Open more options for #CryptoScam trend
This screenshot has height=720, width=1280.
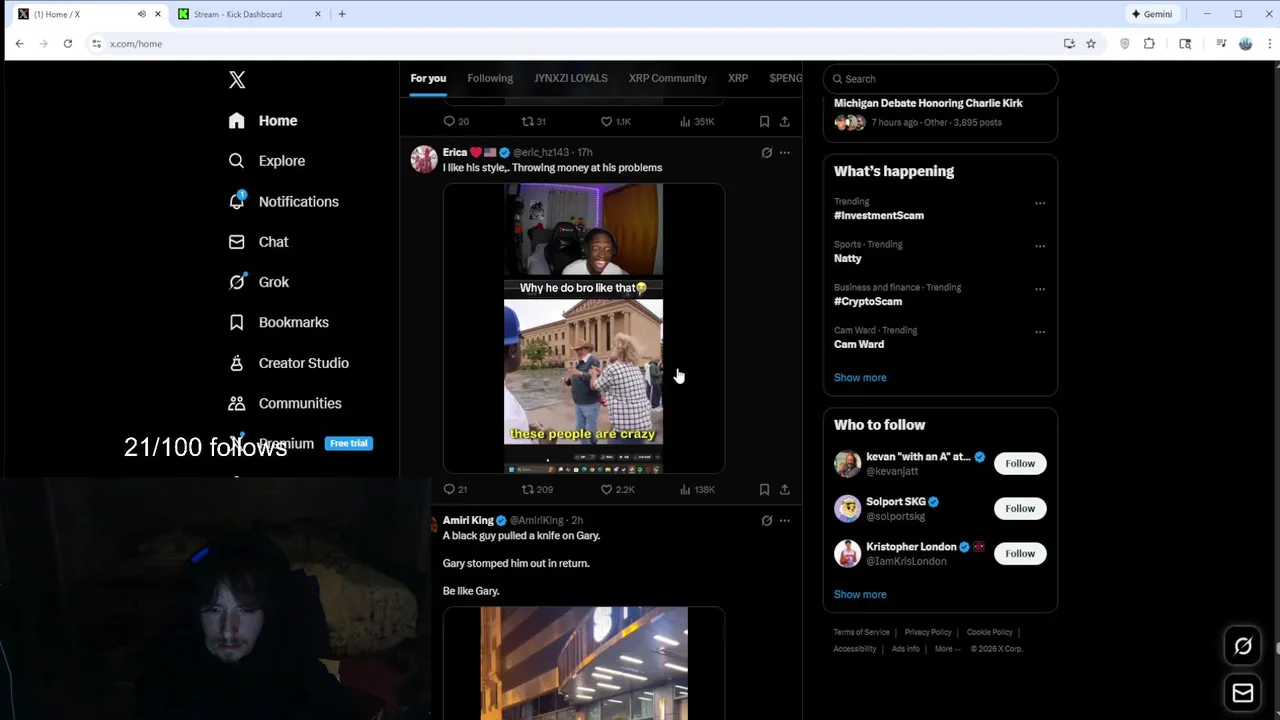[x=1040, y=289]
